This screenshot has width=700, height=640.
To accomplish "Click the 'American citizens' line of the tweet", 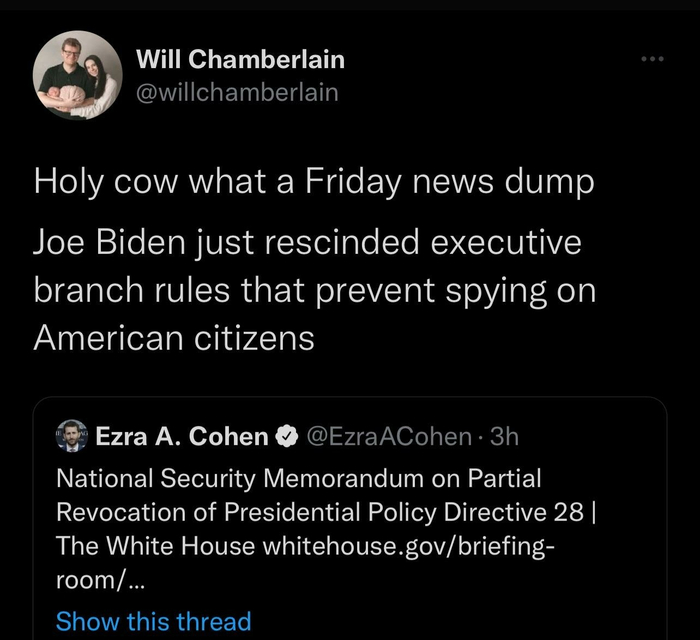I will click(174, 337).
